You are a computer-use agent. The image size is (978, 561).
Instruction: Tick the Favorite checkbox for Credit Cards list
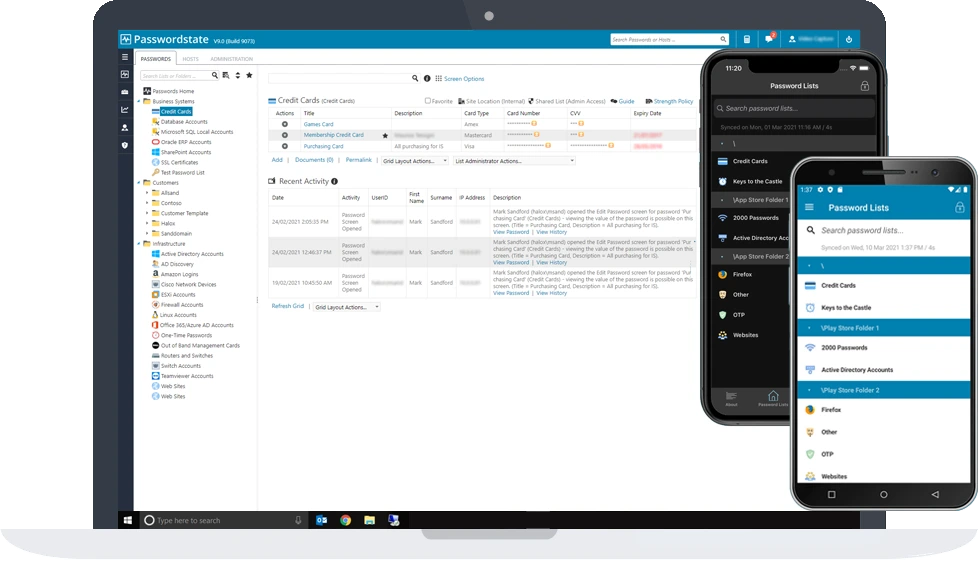click(x=428, y=100)
